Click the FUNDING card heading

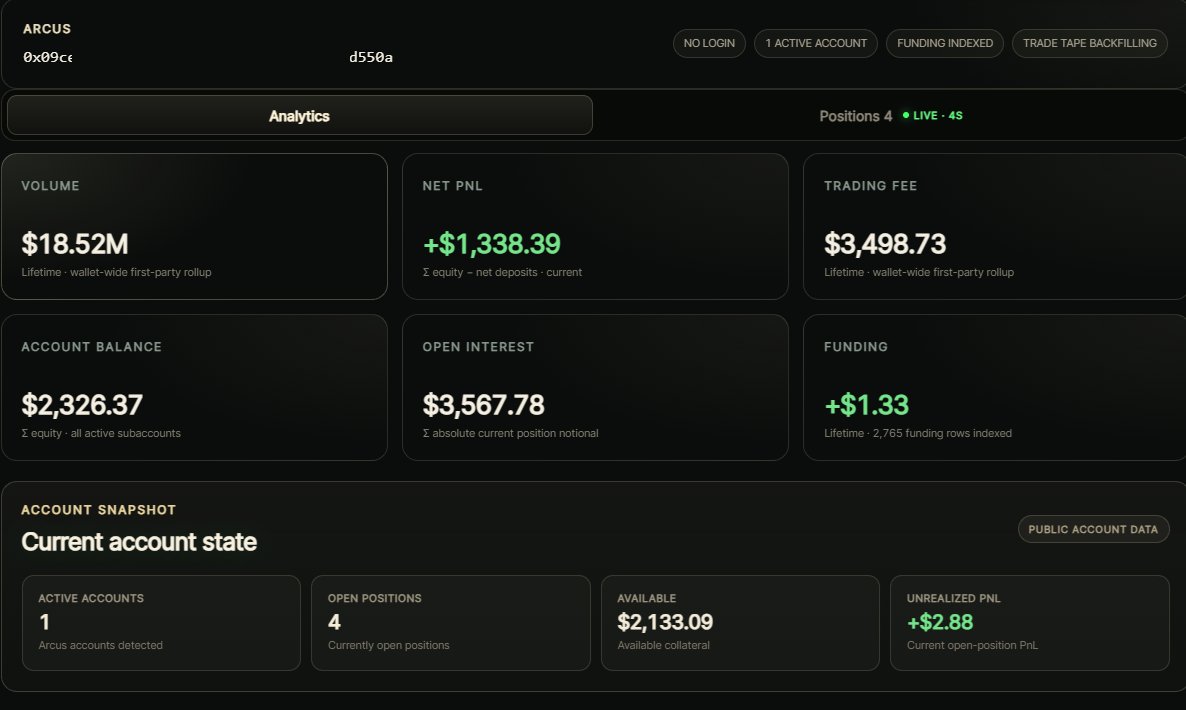click(x=855, y=347)
